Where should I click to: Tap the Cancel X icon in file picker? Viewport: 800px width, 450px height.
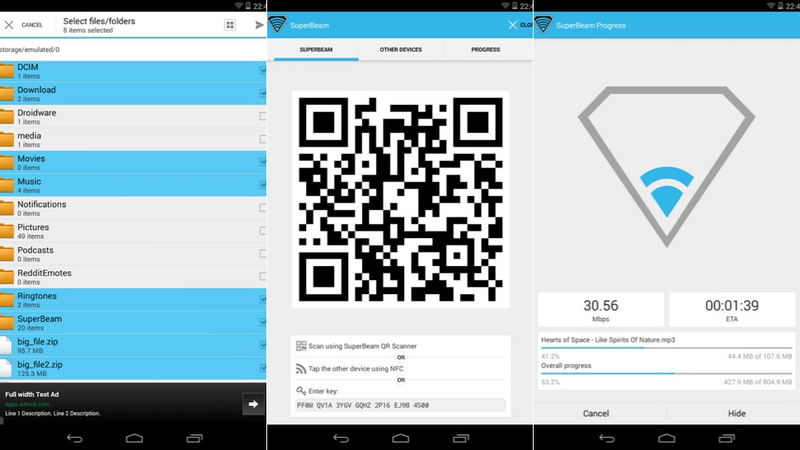point(9,24)
